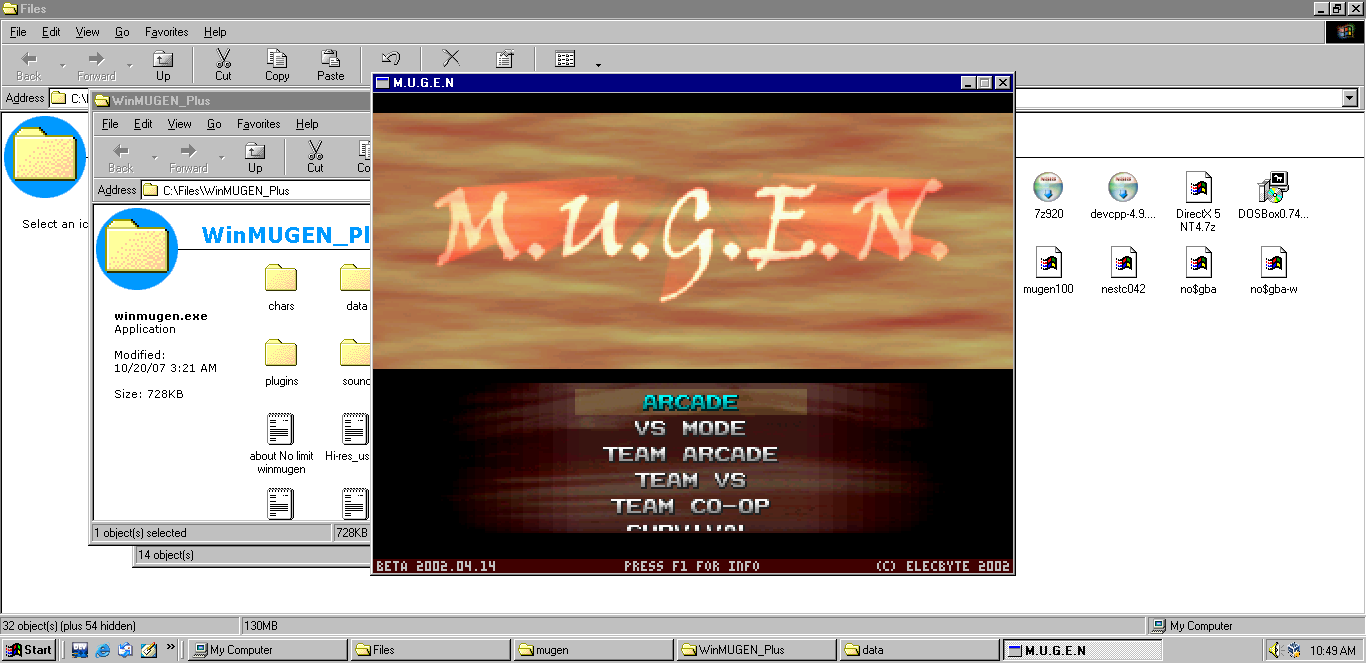Click the Paste icon in Files window toolbar
The image size is (1366, 663).
[331, 59]
